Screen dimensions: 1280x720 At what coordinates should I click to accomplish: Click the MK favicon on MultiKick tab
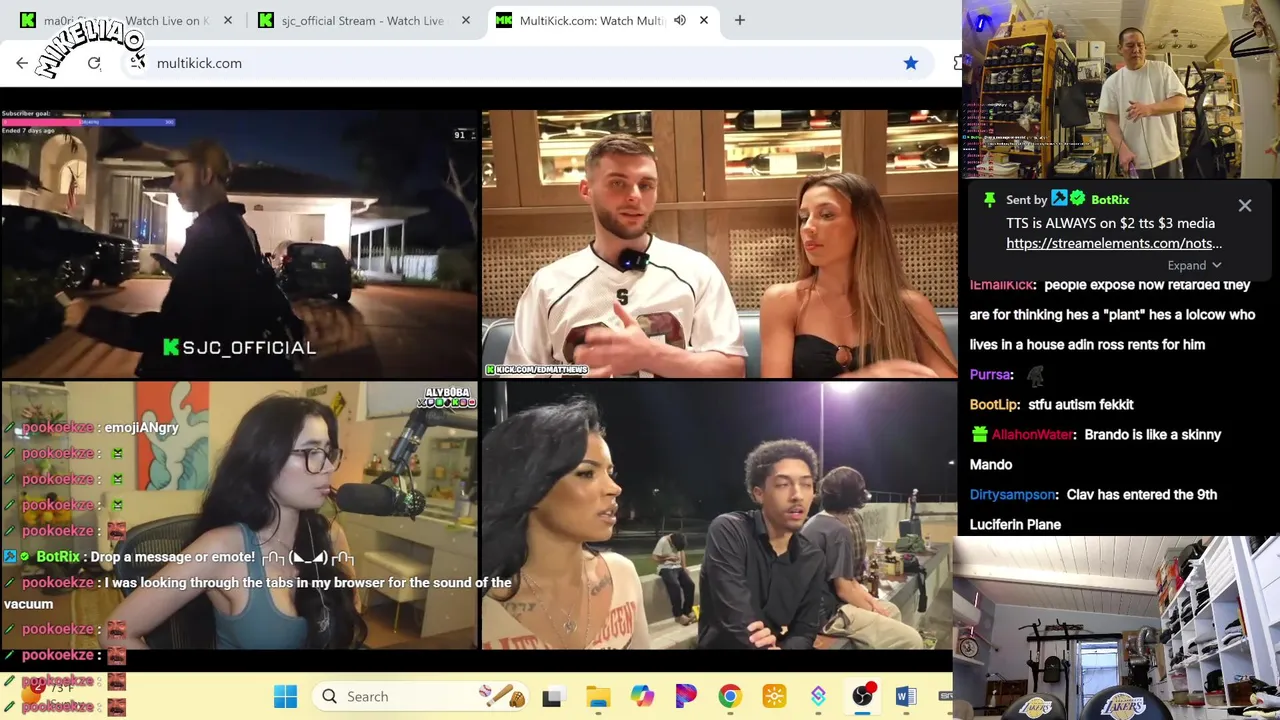pos(504,20)
